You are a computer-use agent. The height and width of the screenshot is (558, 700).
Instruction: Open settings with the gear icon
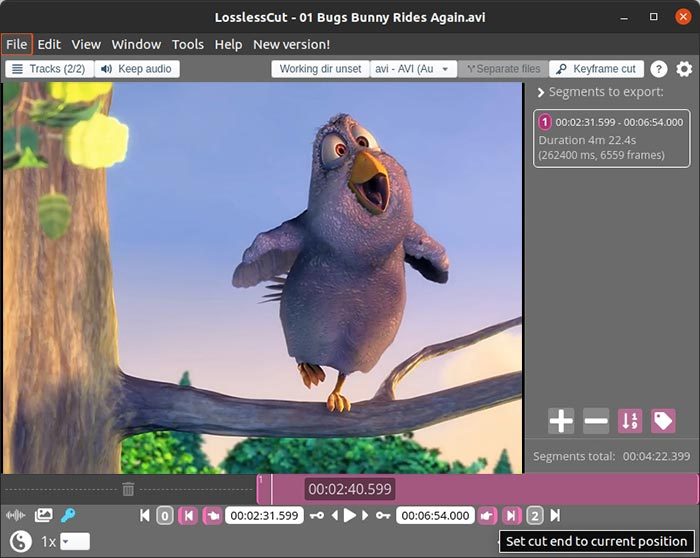684,69
